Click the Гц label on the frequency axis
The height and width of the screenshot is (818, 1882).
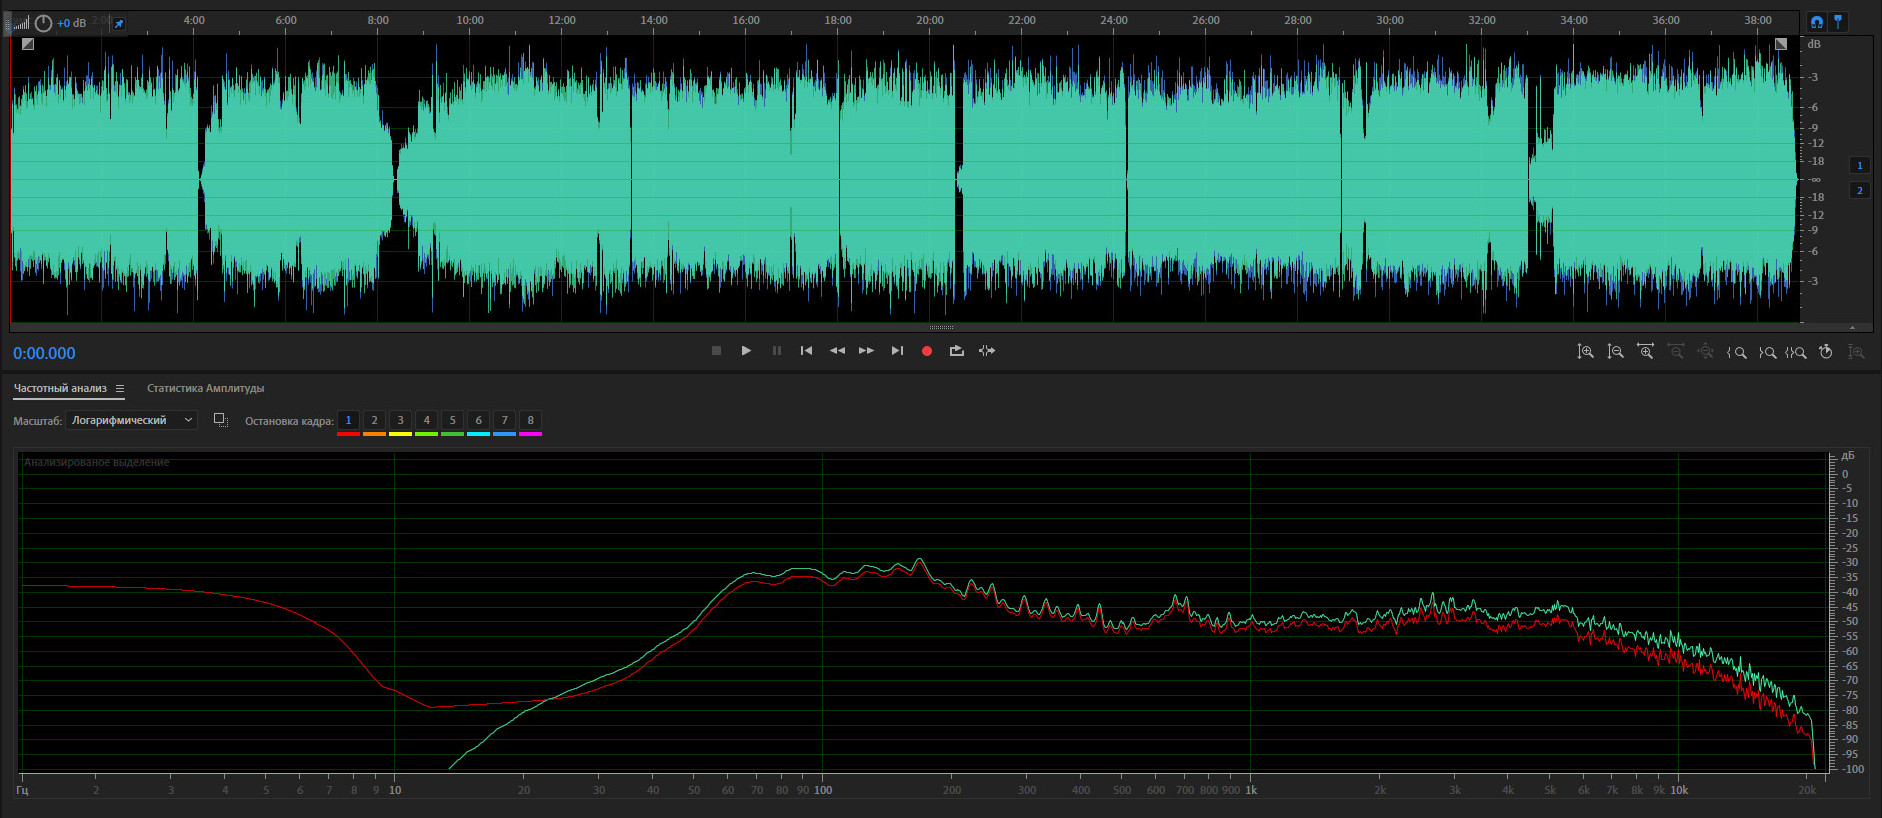click(22, 790)
